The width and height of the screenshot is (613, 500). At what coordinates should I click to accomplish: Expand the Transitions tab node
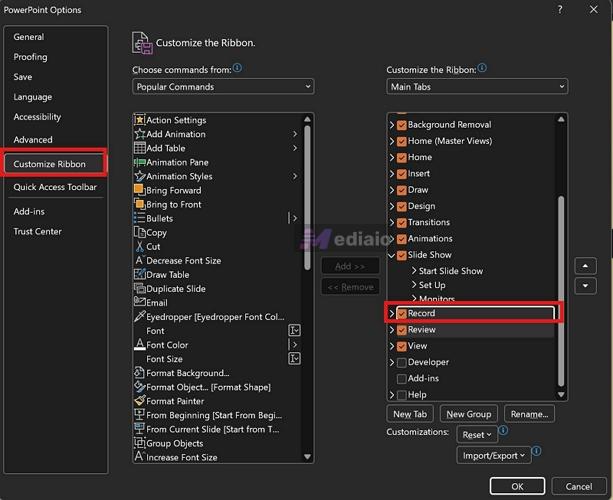click(x=392, y=222)
